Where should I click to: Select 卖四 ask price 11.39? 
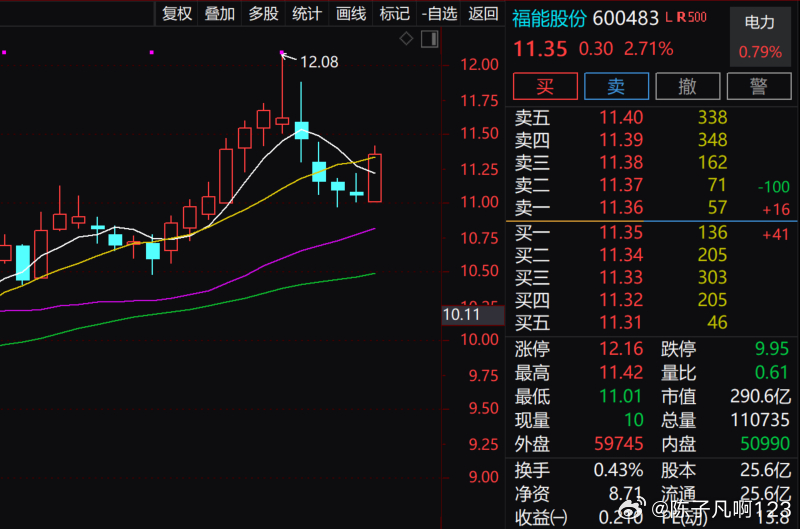(x=621, y=140)
